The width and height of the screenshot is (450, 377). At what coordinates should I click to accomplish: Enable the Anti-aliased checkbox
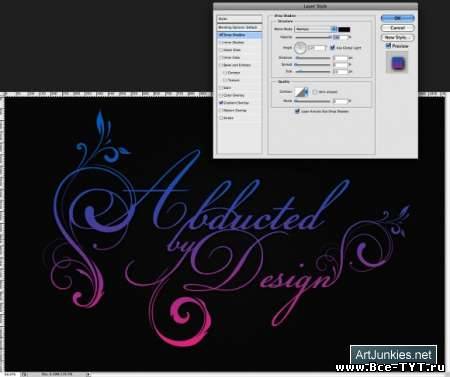click(x=315, y=92)
